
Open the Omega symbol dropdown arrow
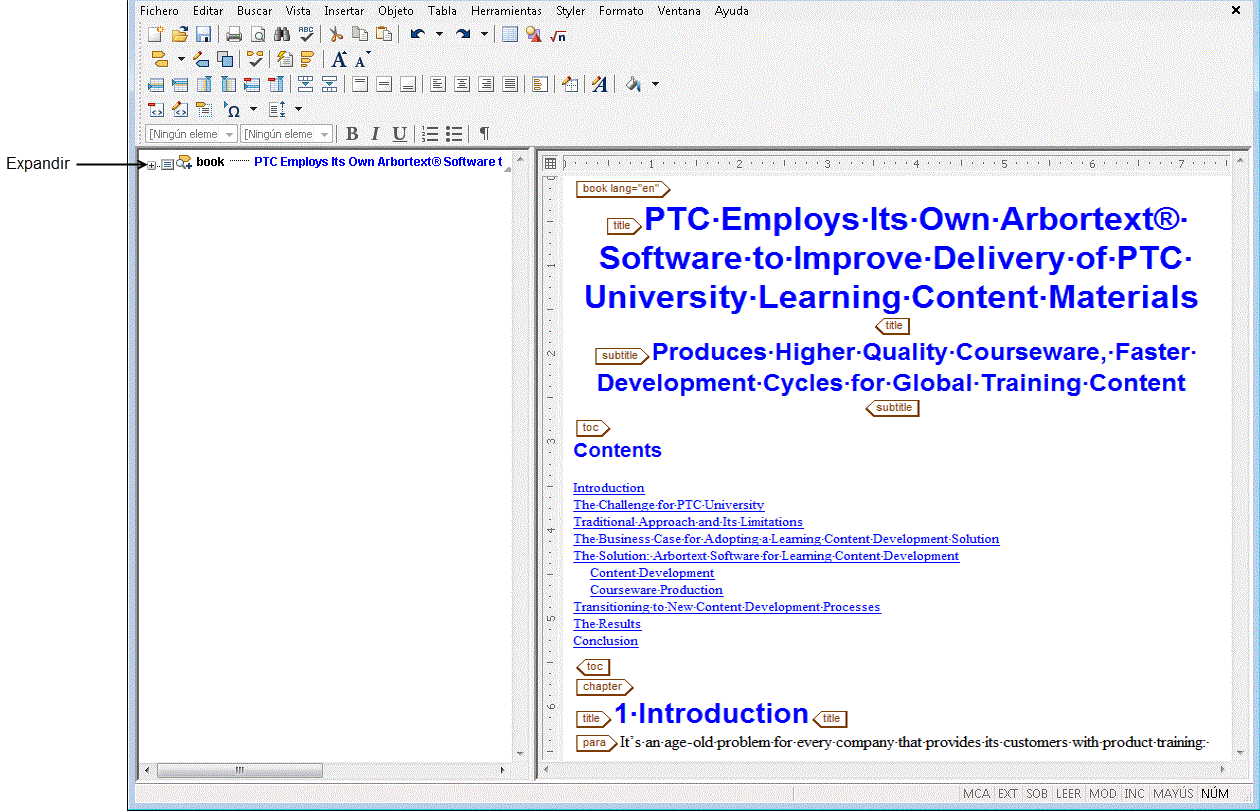pos(253,109)
